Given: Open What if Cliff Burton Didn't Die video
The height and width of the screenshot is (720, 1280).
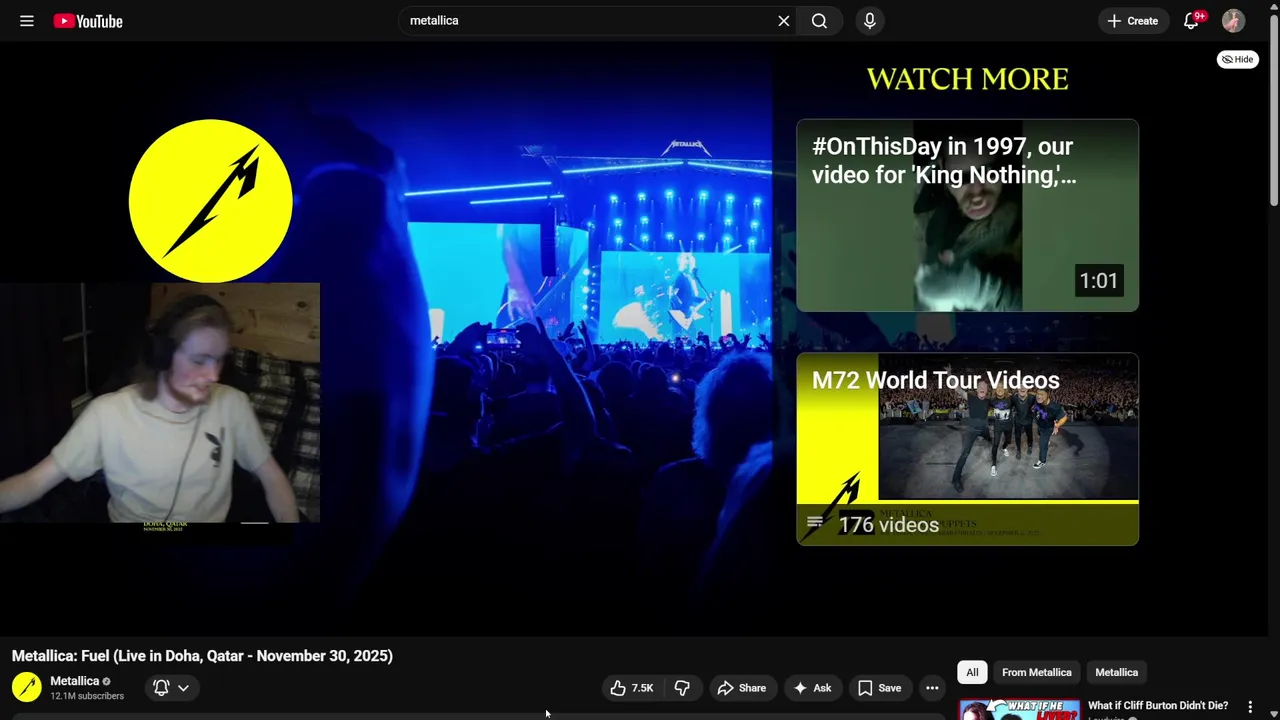Looking at the screenshot, I should coord(1158,706).
